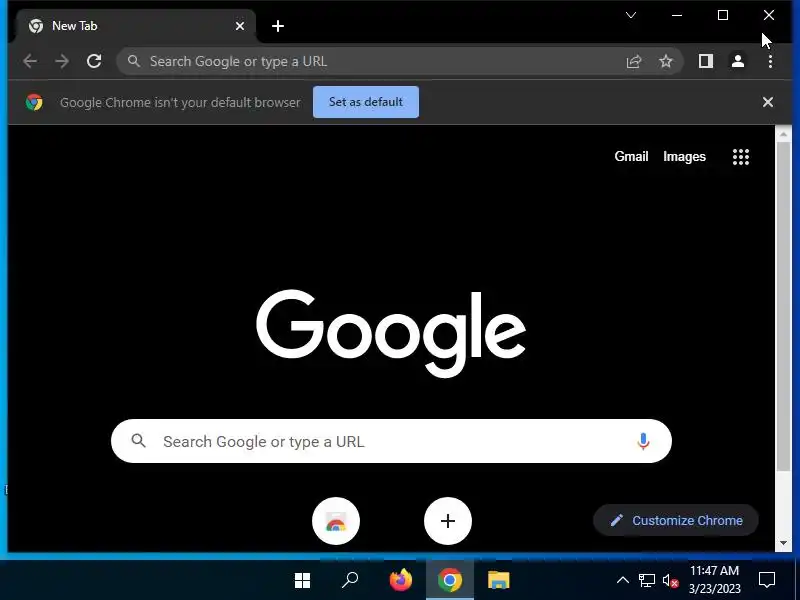Open the network status tray icon
This screenshot has height=600, width=800.
(646, 580)
